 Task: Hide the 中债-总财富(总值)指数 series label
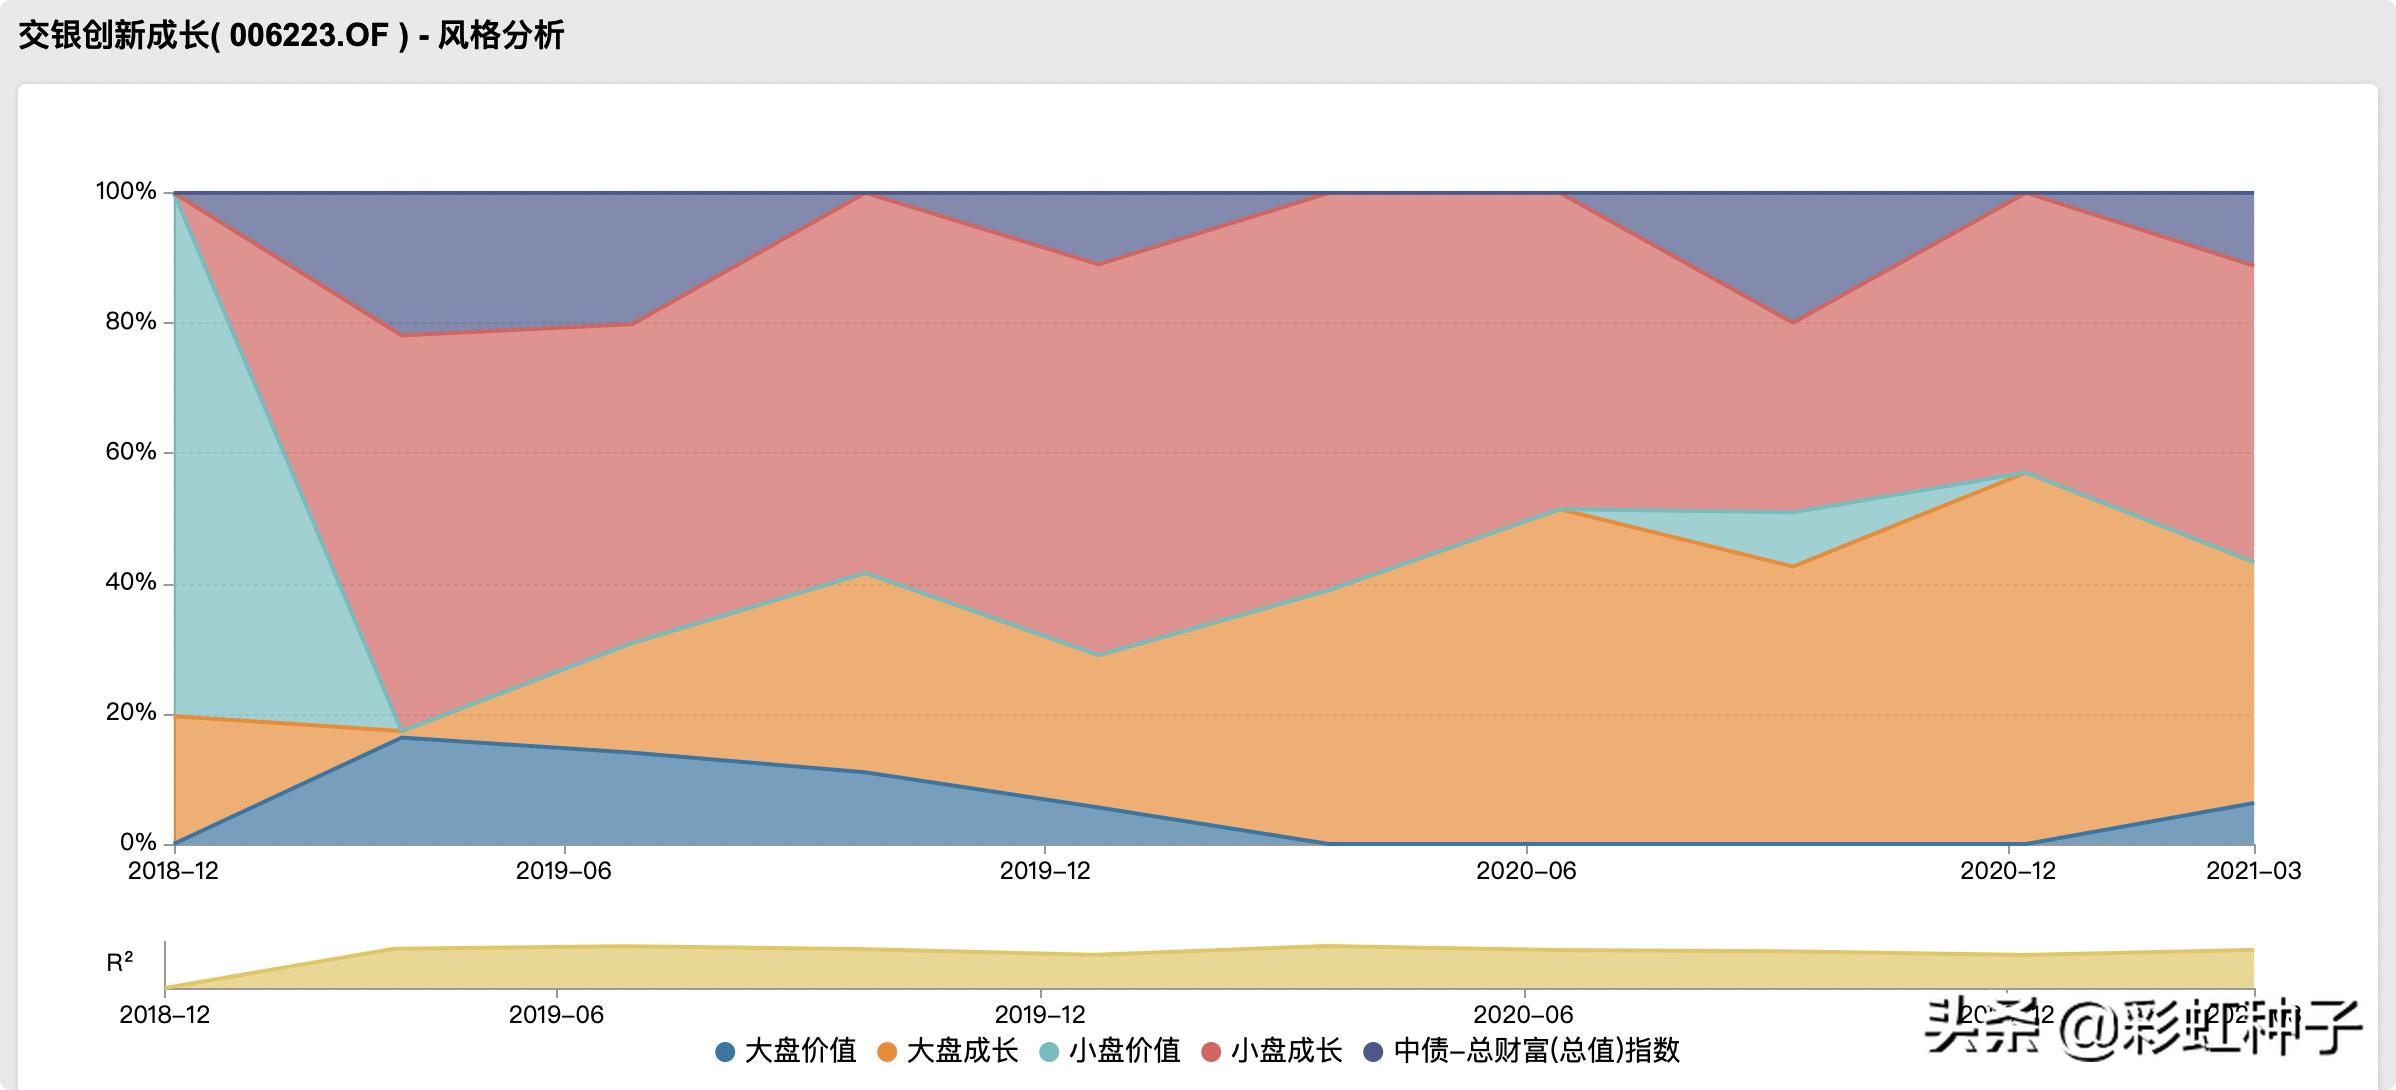click(x=1537, y=1051)
